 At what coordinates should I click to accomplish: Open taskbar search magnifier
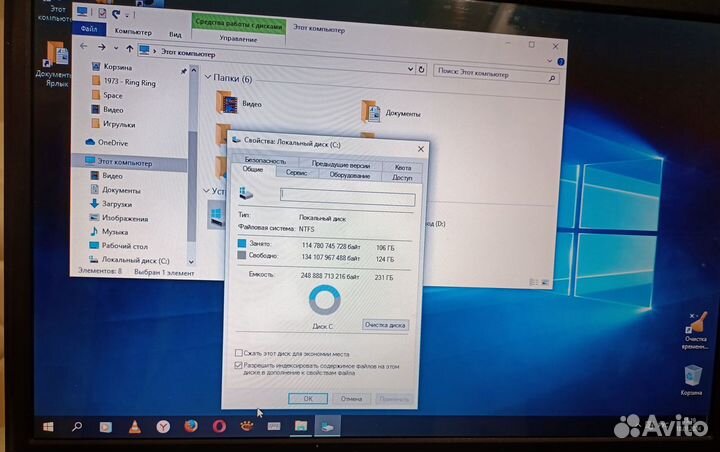point(77,427)
